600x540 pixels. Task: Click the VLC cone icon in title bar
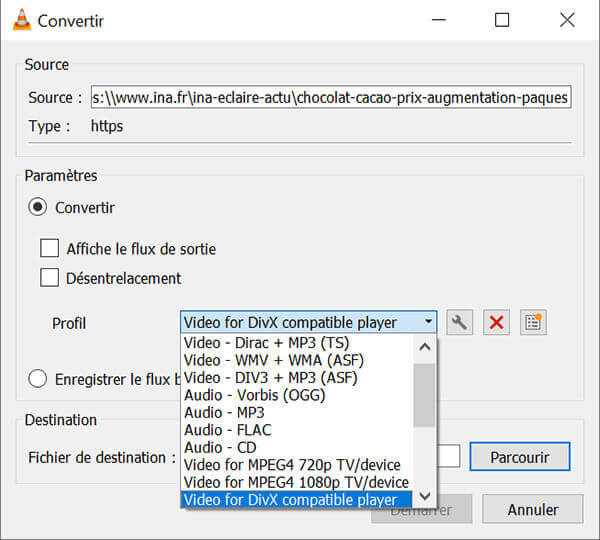tap(22, 20)
